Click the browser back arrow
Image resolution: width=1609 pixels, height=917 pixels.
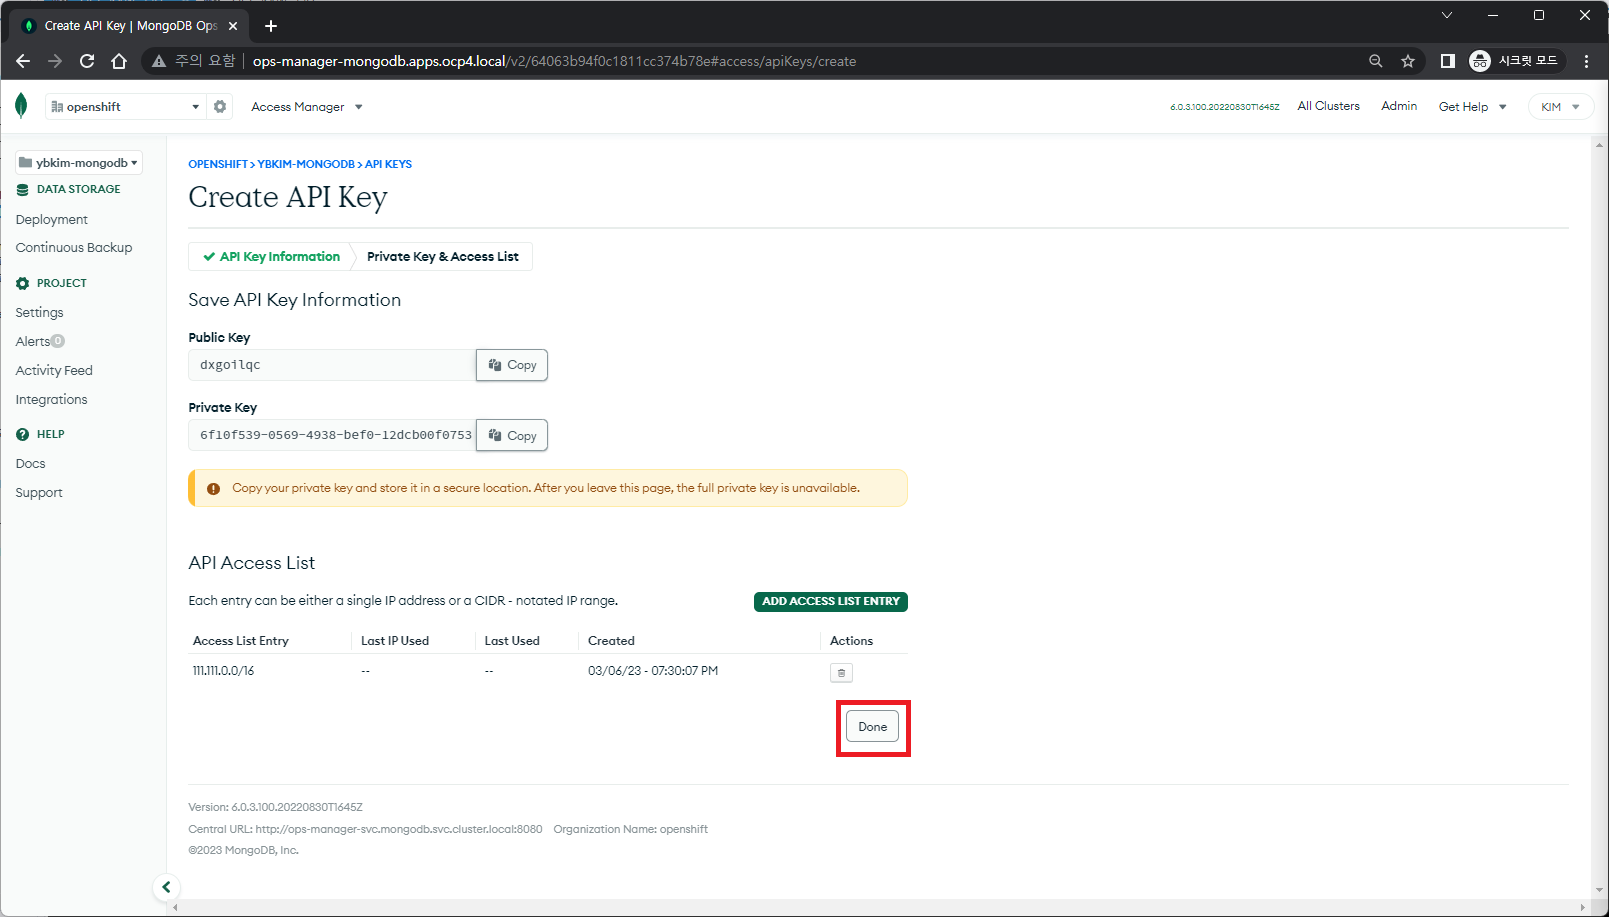23,61
